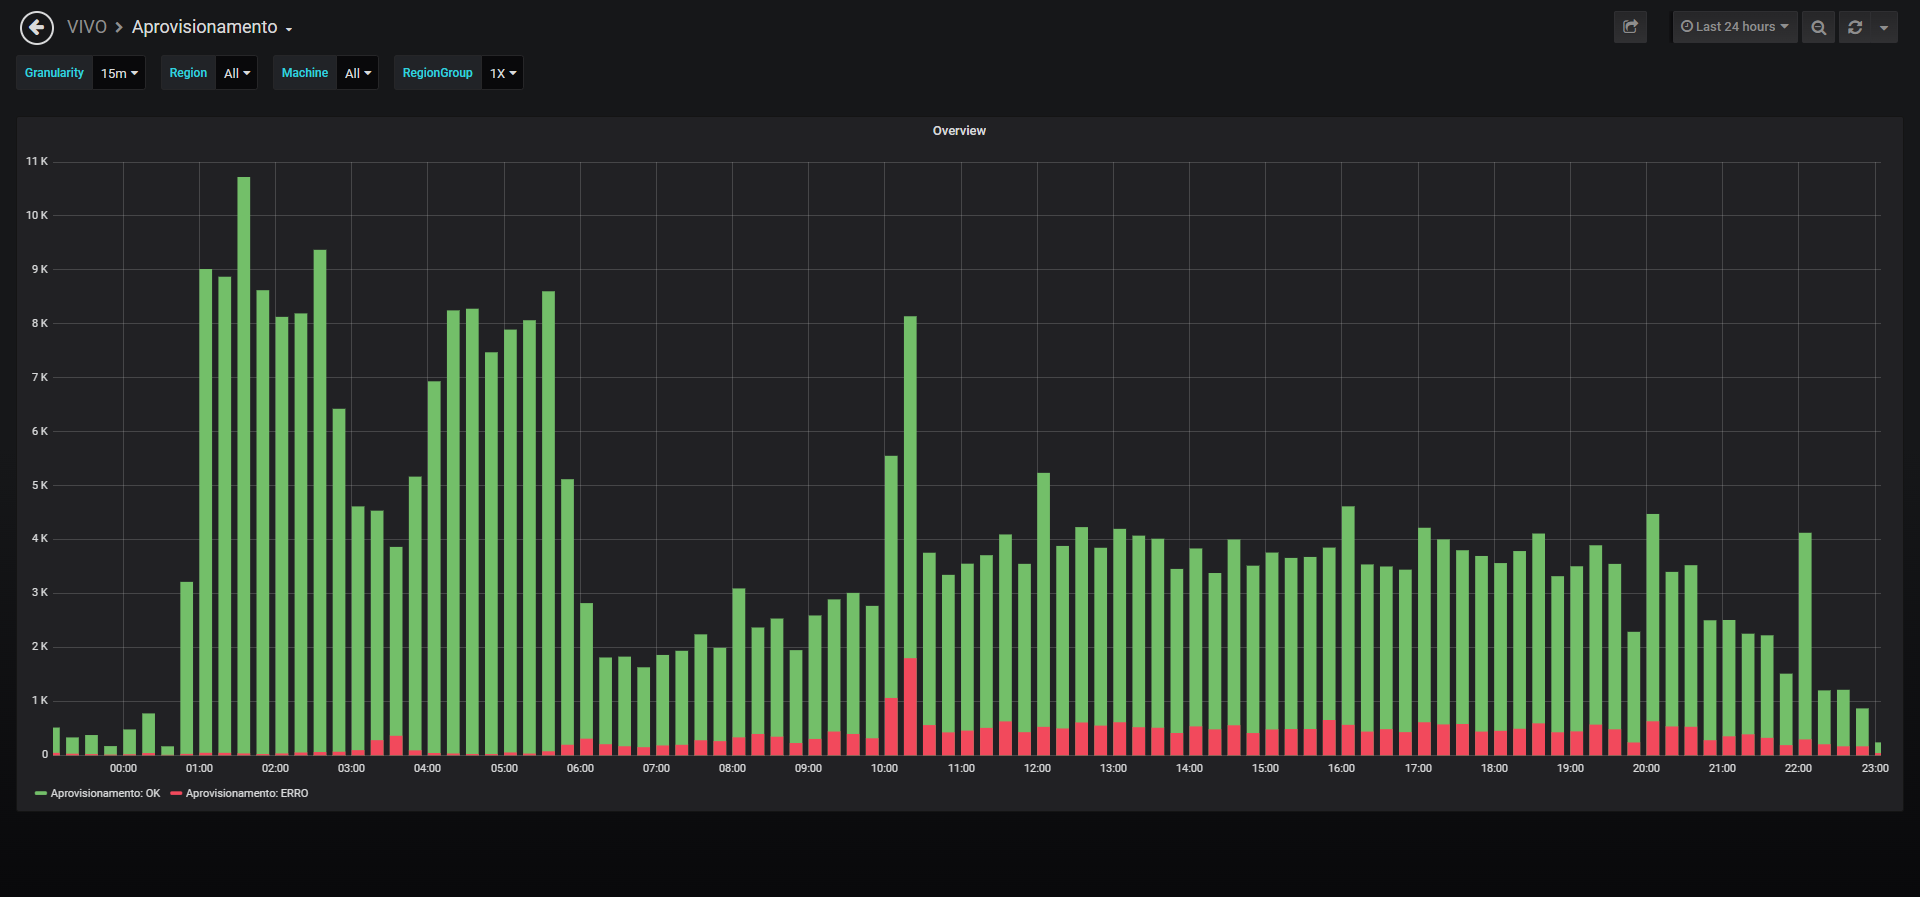Open the Overview panel title menu
Image resolution: width=1920 pixels, height=897 pixels.
tap(959, 131)
